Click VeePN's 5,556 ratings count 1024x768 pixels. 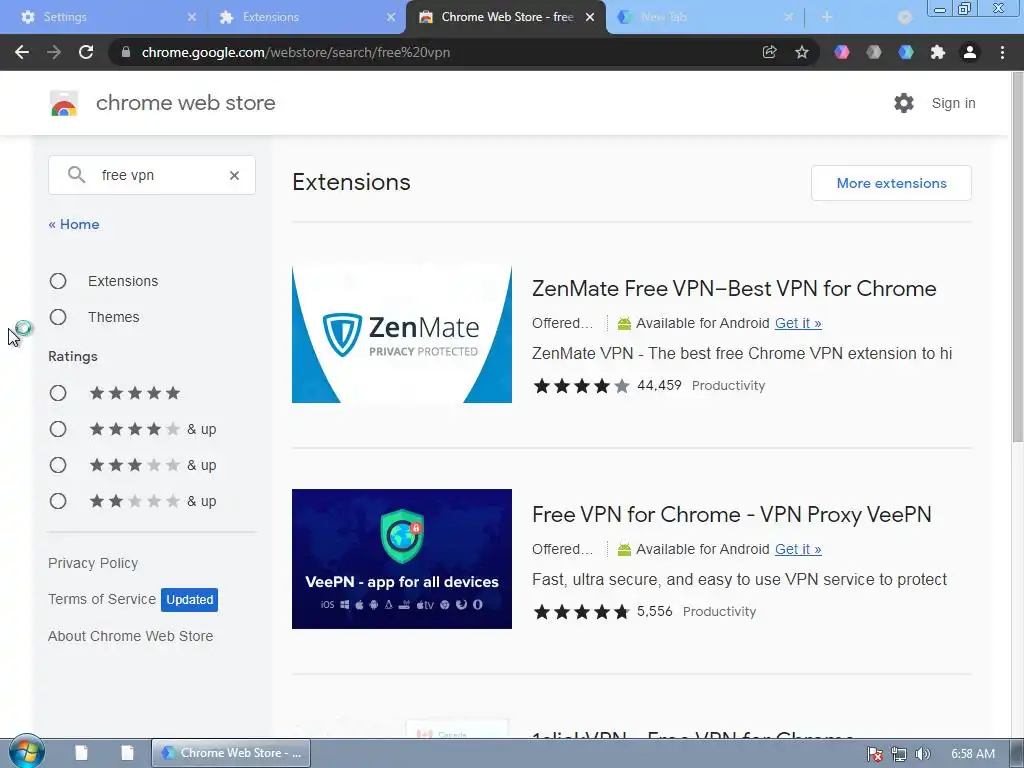(x=654, y=611)
